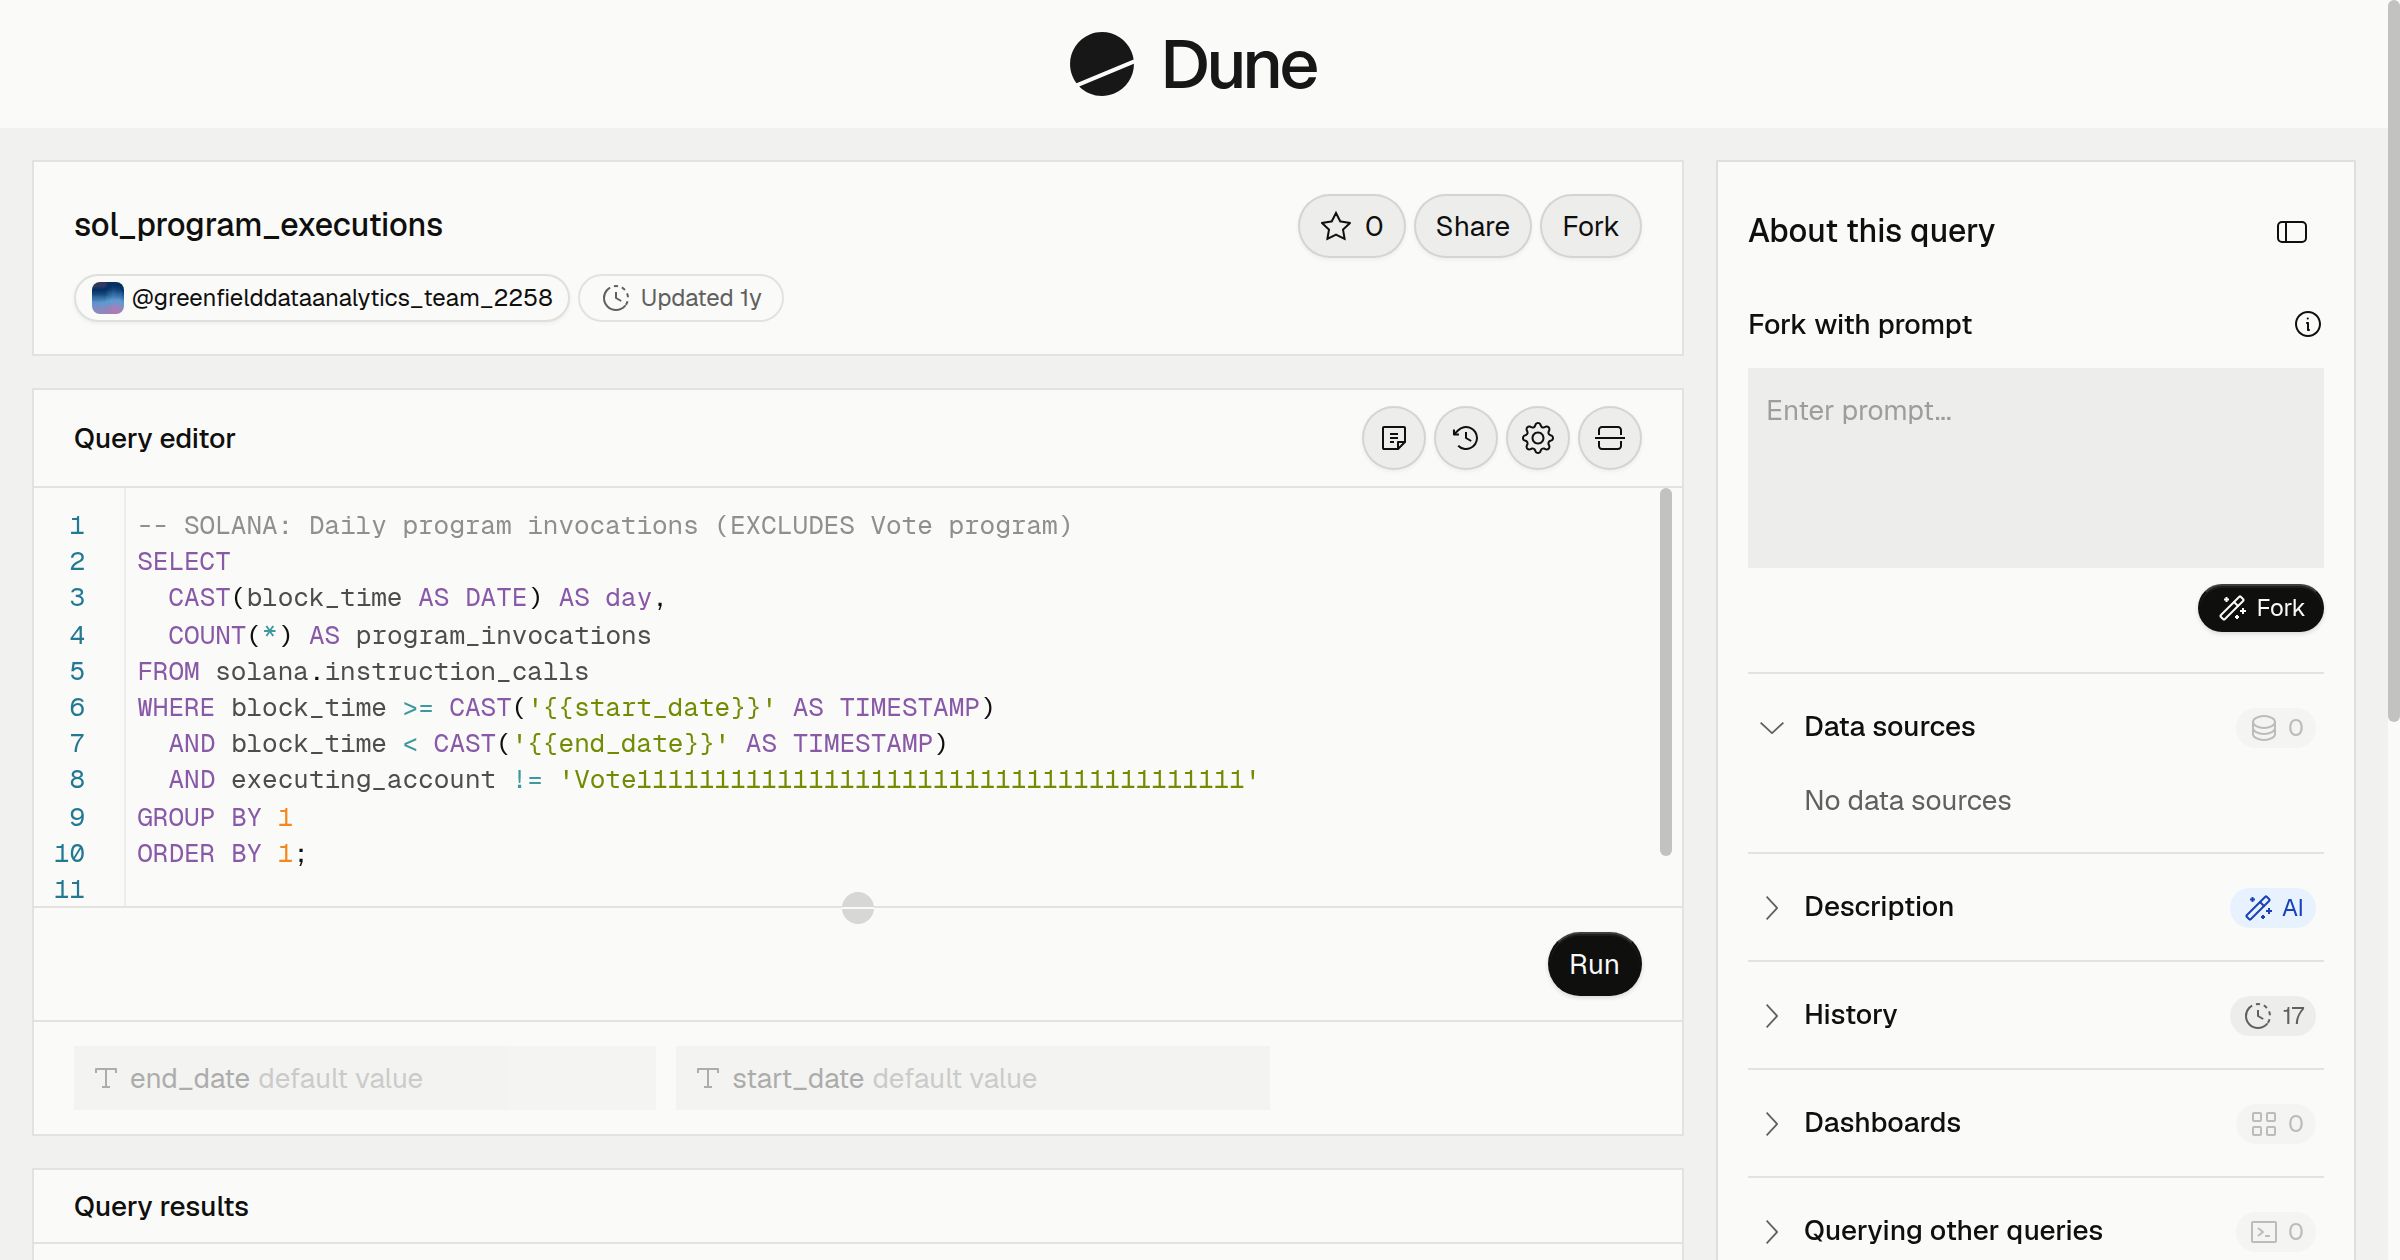Click the ORDER BY 1 line
This screenshot has width=2400, height=1260.
click(x=221, y=854)
